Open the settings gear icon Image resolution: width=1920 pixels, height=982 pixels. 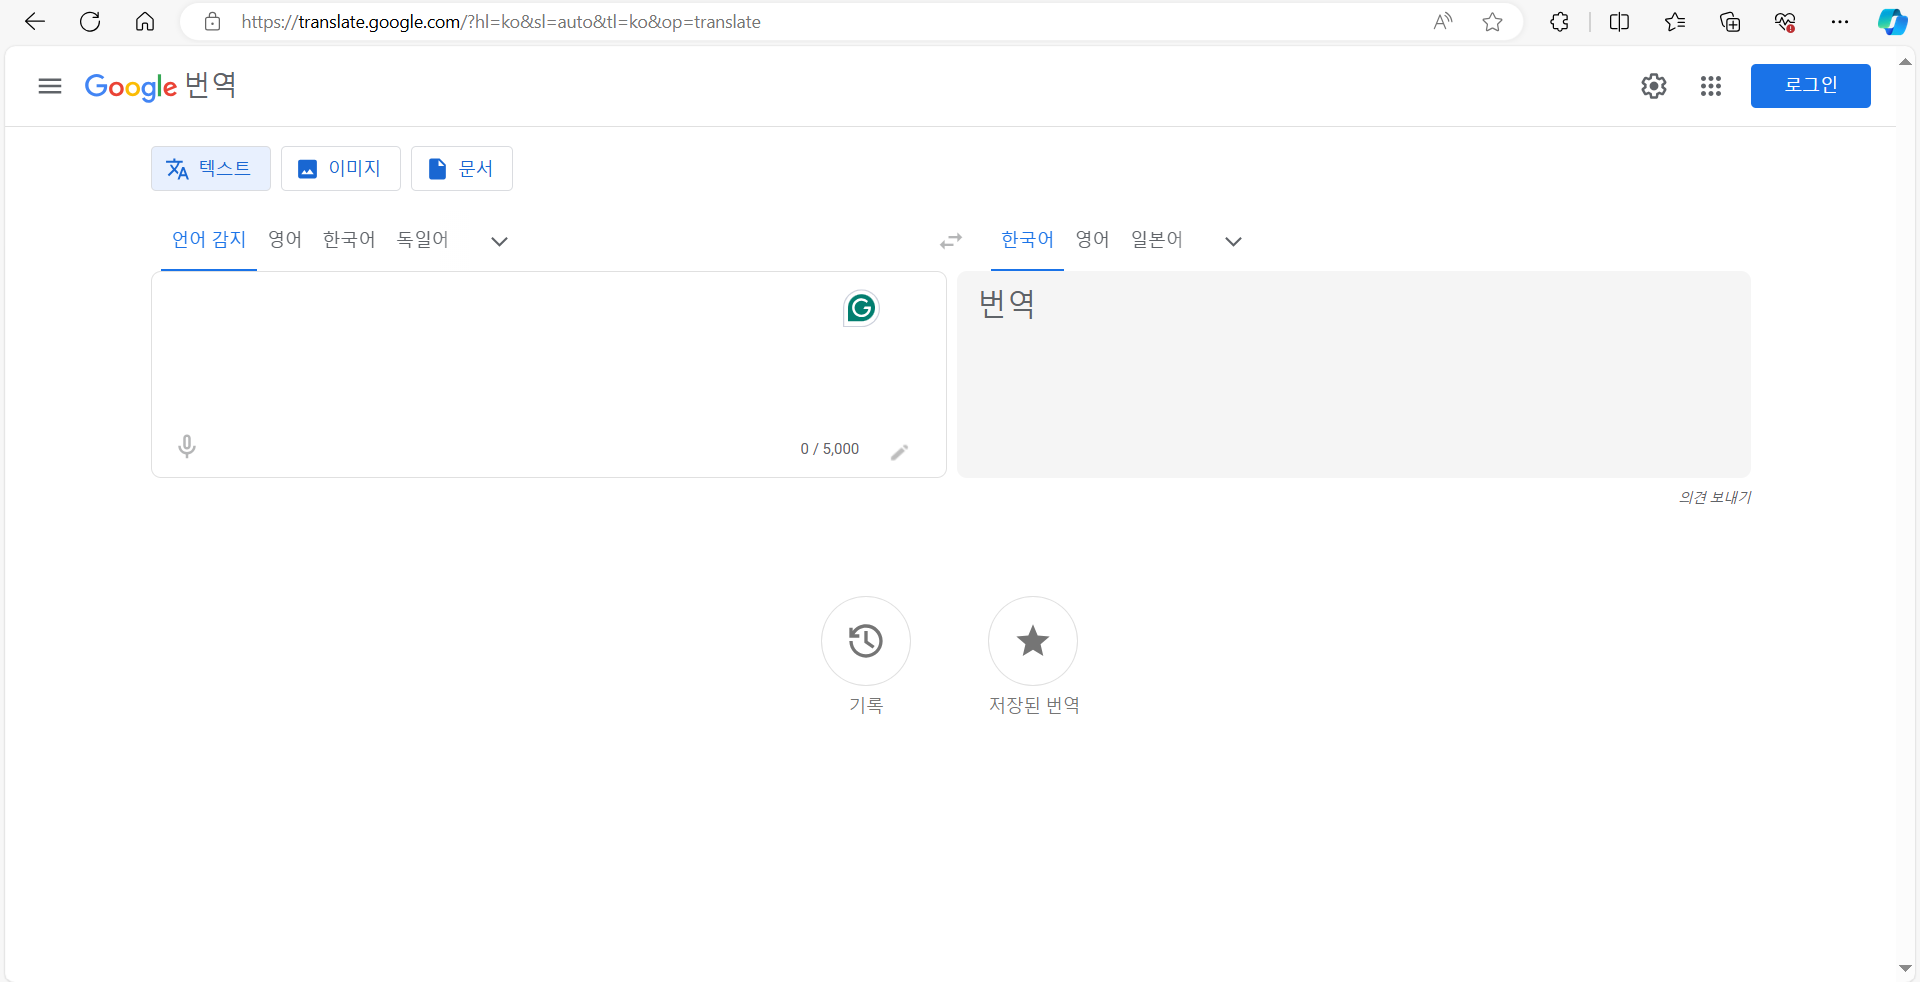1654,86
